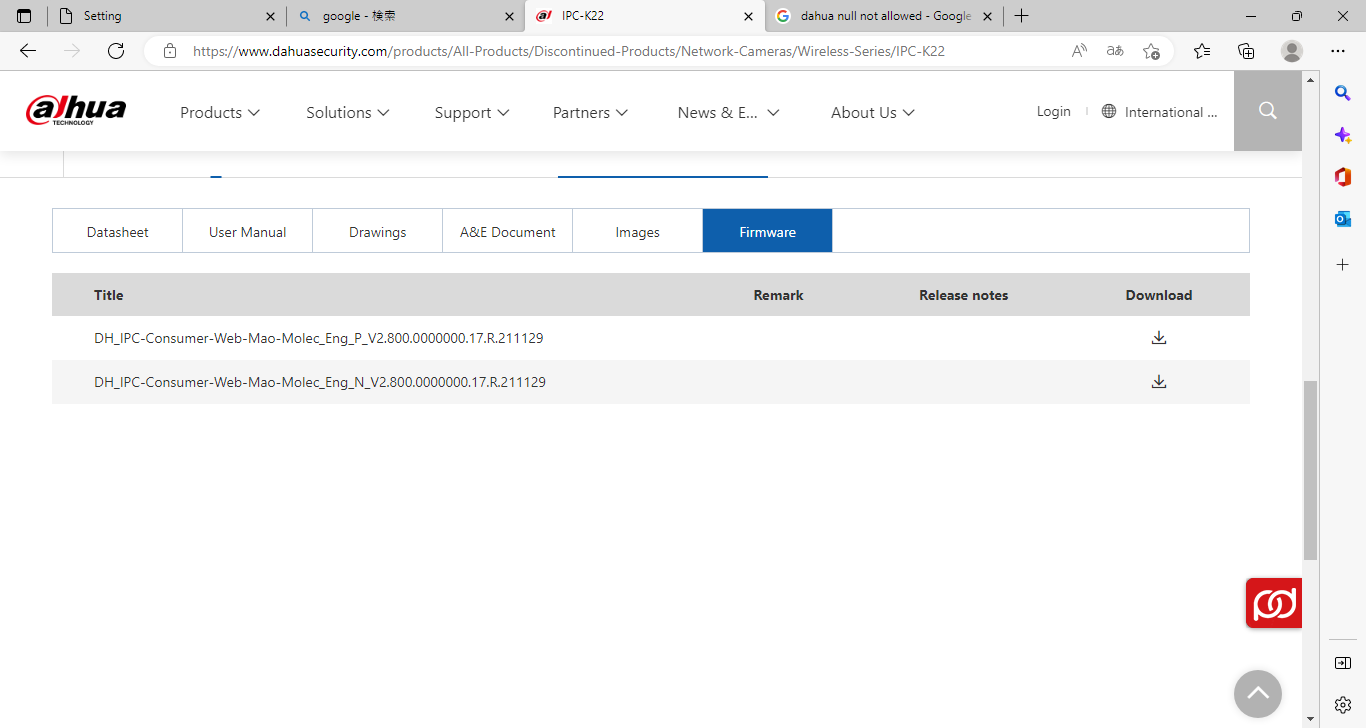The image size is (1366, 728).
Task: Reload the current page
Action: tap(116, 51)
